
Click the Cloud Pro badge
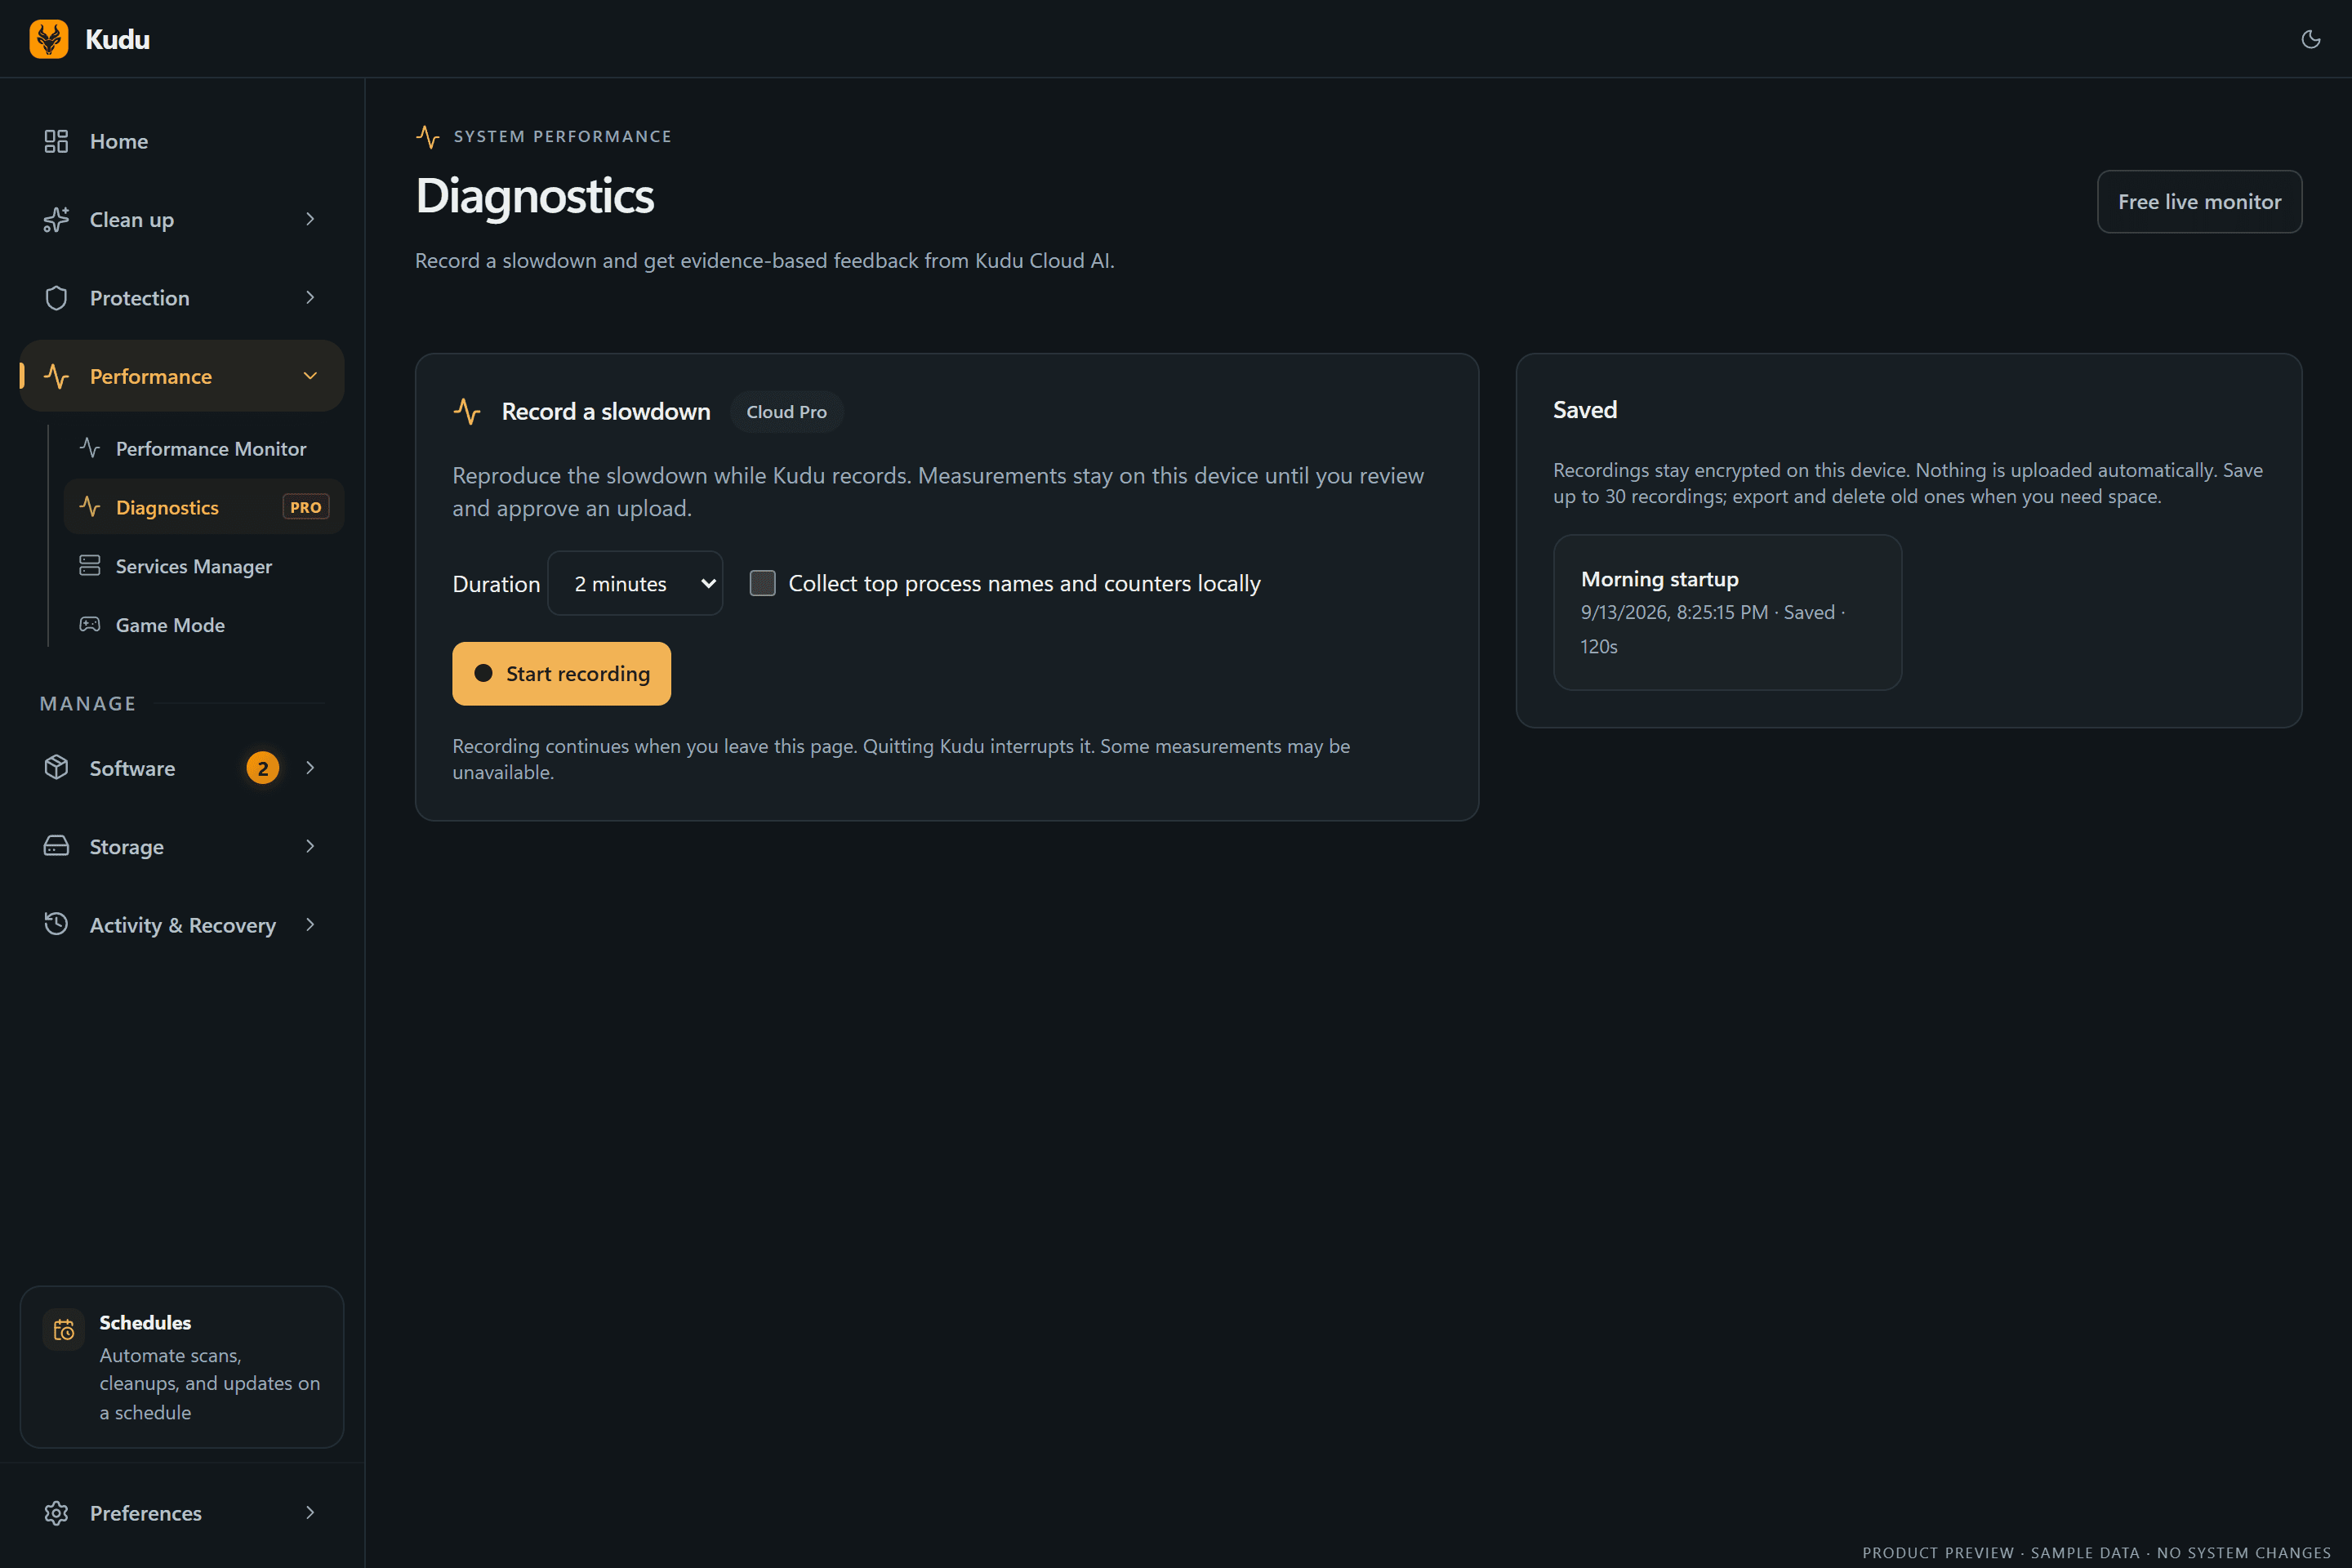(x=786, y=412)
